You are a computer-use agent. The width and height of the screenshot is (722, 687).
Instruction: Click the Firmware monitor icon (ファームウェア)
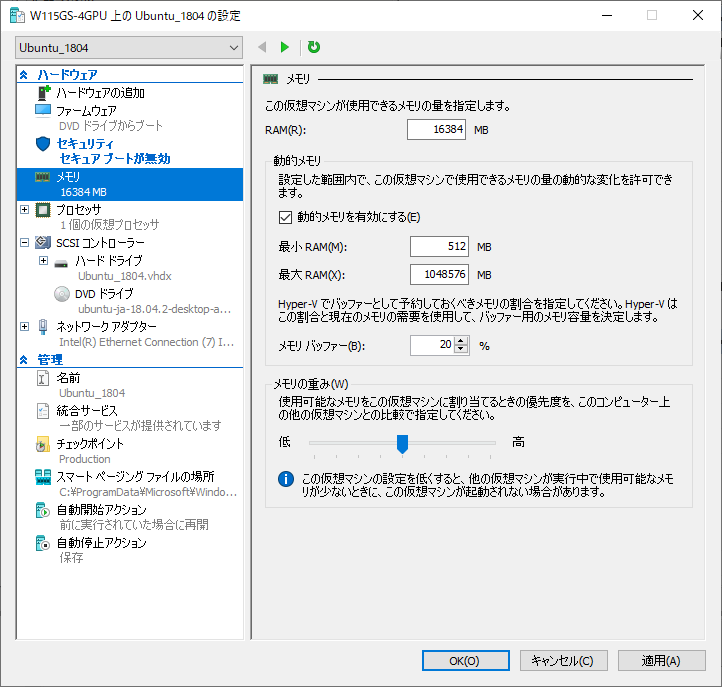click(43, 111)
